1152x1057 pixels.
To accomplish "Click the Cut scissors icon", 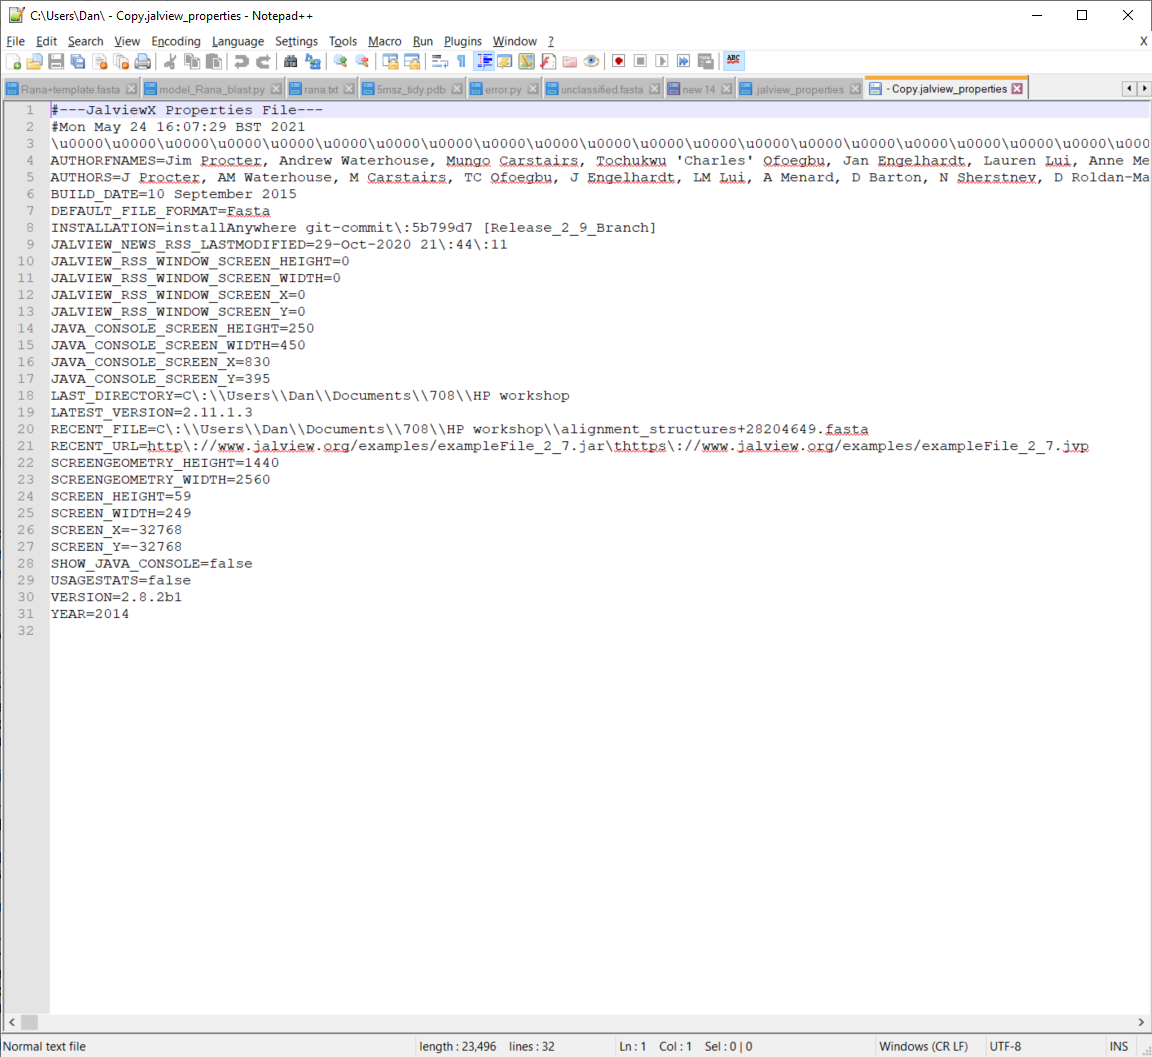I will coord(170,62).
